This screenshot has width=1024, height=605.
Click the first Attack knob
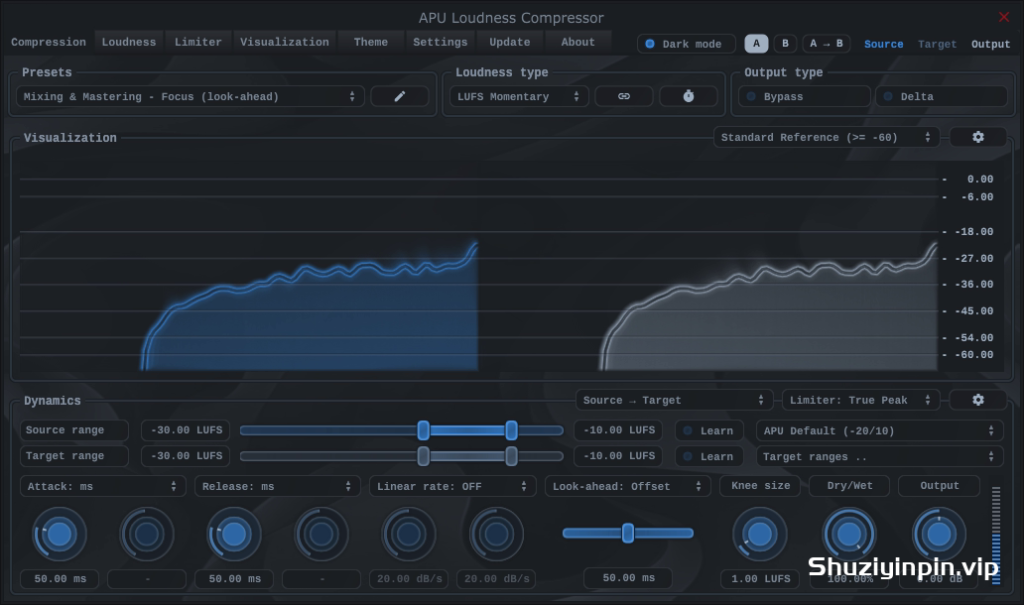click(x=59, y=534)
